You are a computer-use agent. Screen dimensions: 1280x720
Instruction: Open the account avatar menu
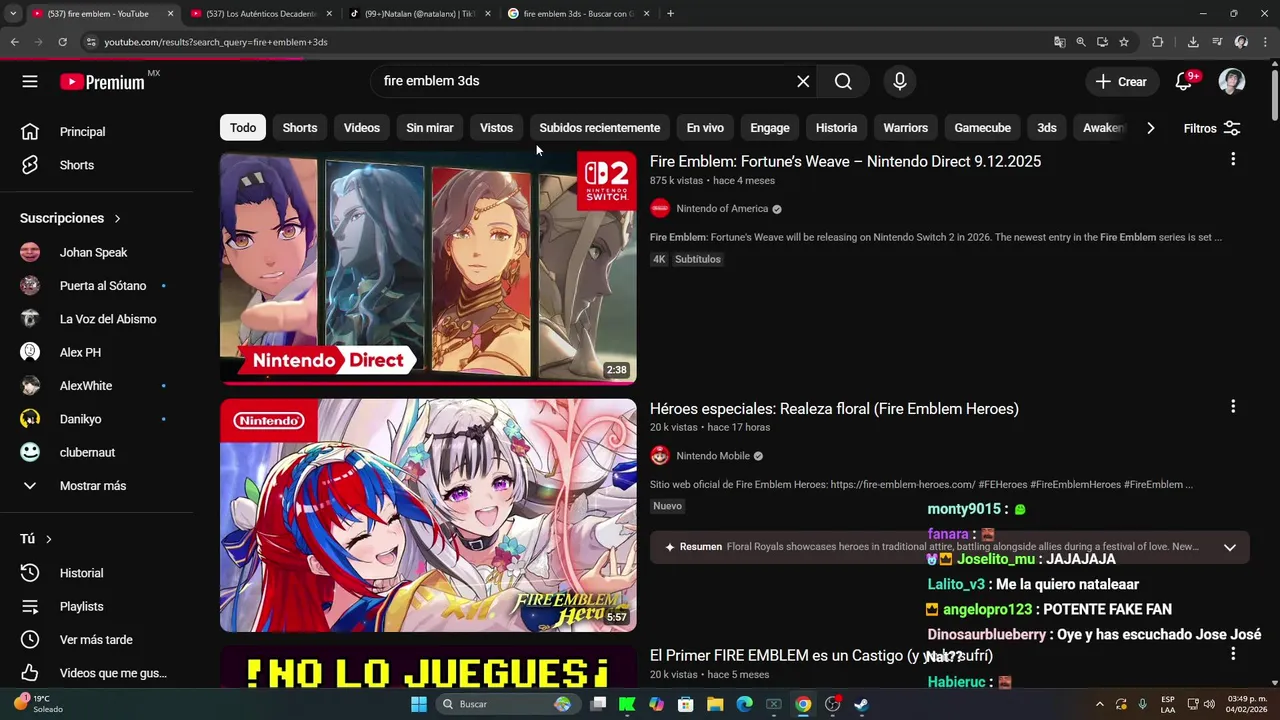[x=1232, y=82]
